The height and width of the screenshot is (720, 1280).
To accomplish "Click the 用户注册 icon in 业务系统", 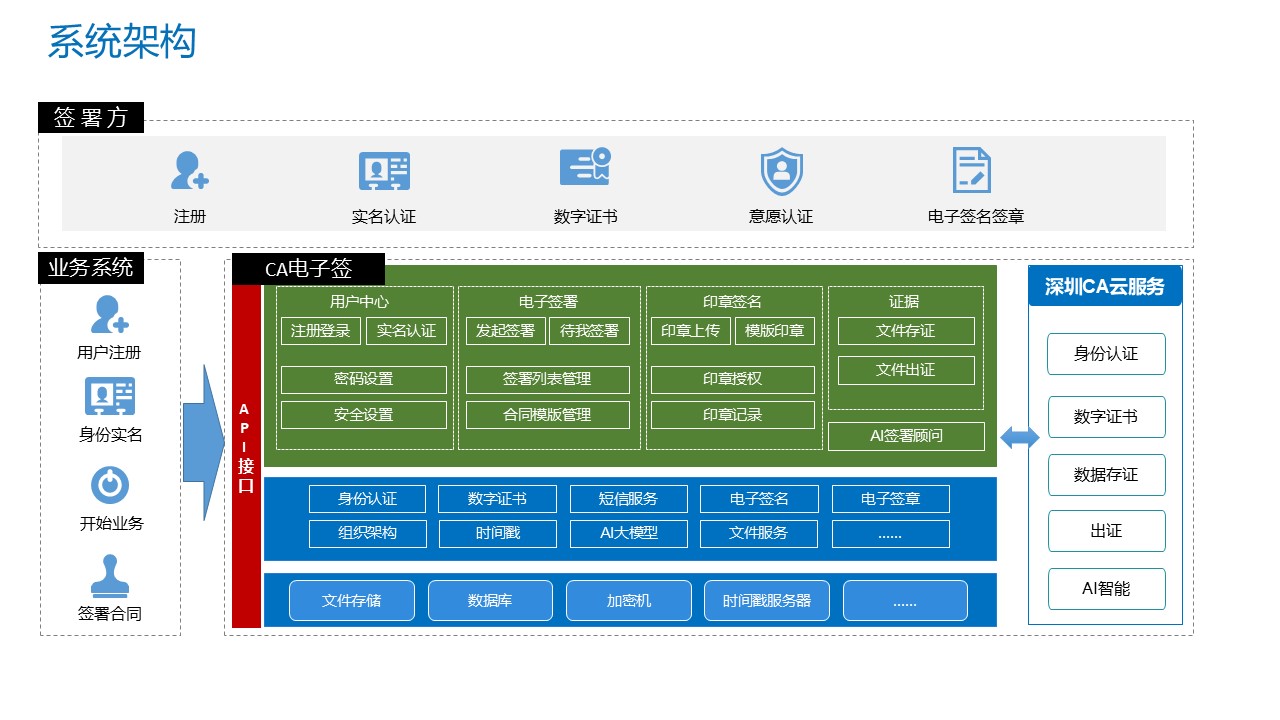I will [109, 315].
